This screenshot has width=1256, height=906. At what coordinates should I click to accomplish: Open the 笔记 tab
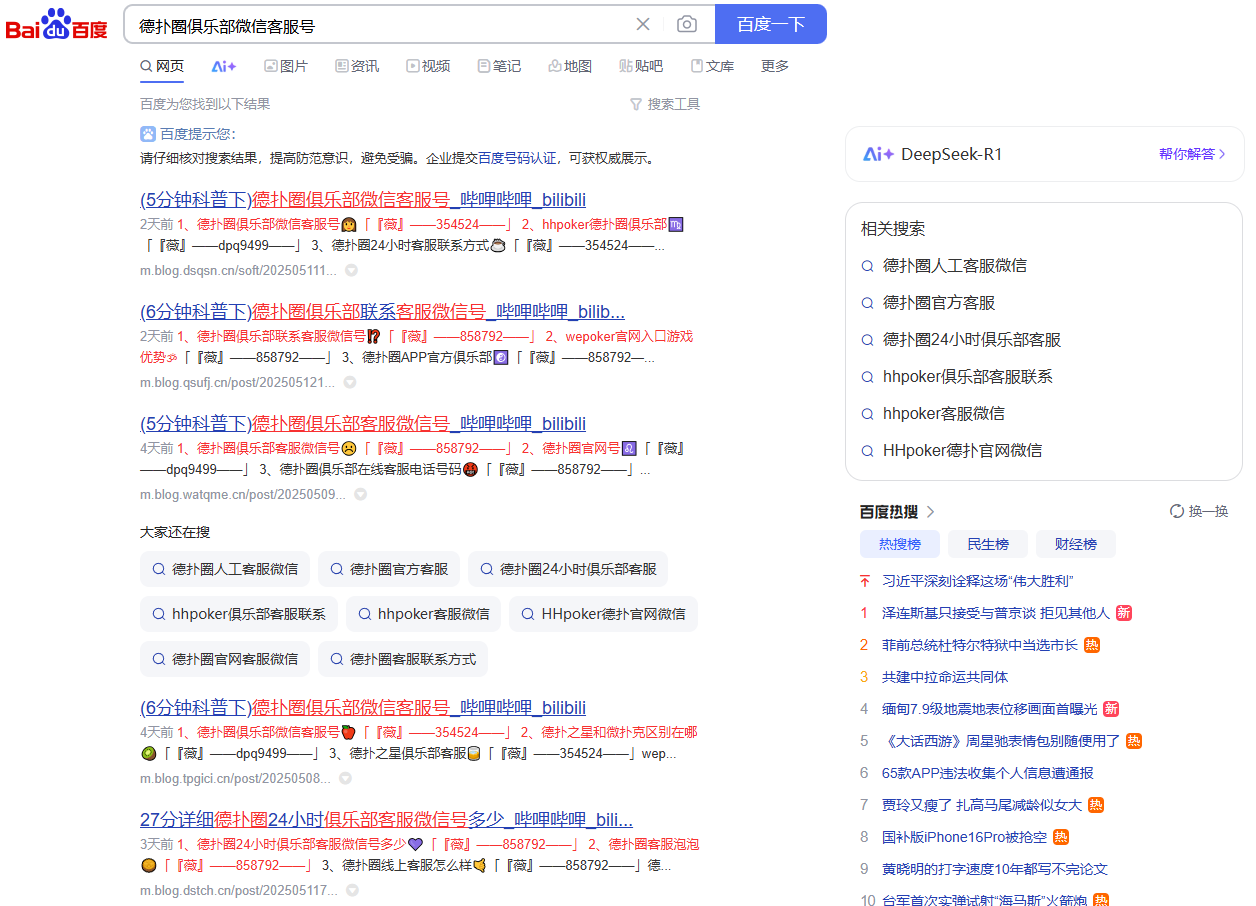(x=499, y=66)
